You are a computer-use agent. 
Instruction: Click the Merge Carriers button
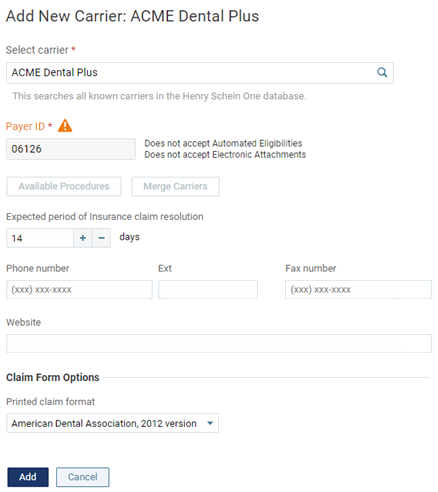pyautogui.click(x=176, y=186)
